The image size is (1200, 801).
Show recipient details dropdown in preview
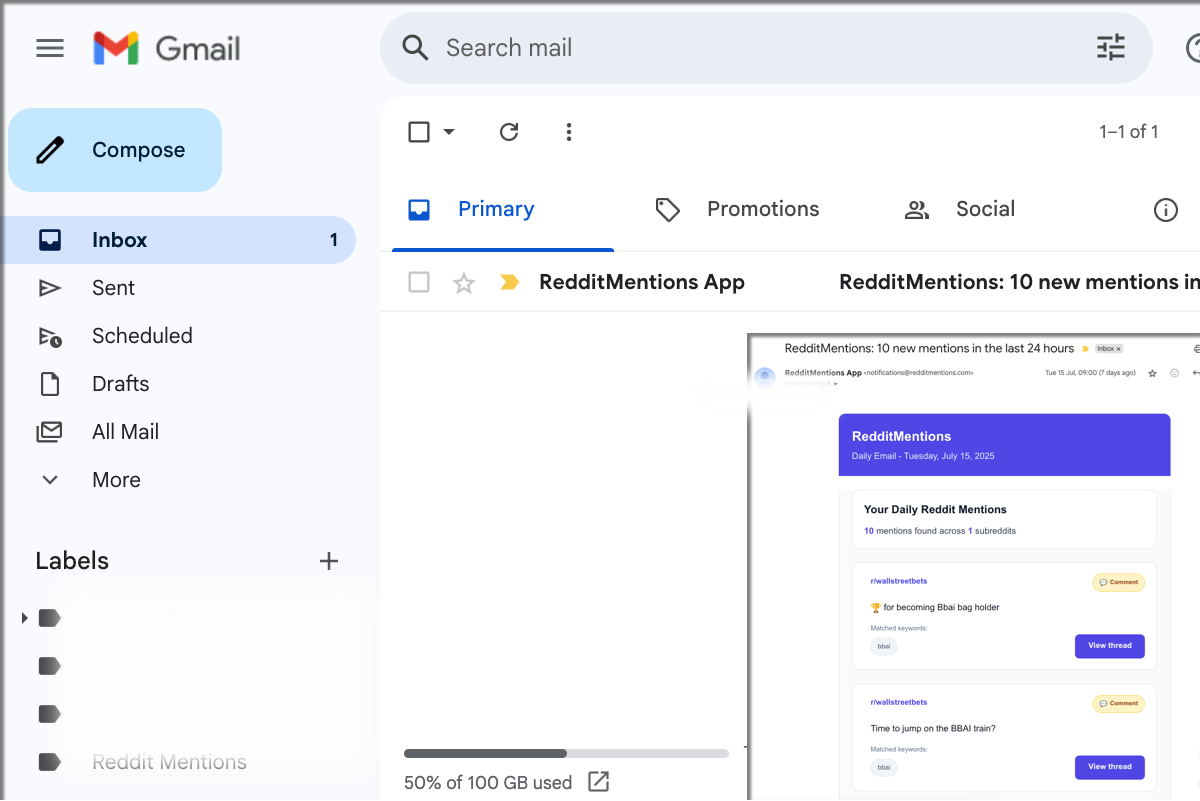click(835, 384)
